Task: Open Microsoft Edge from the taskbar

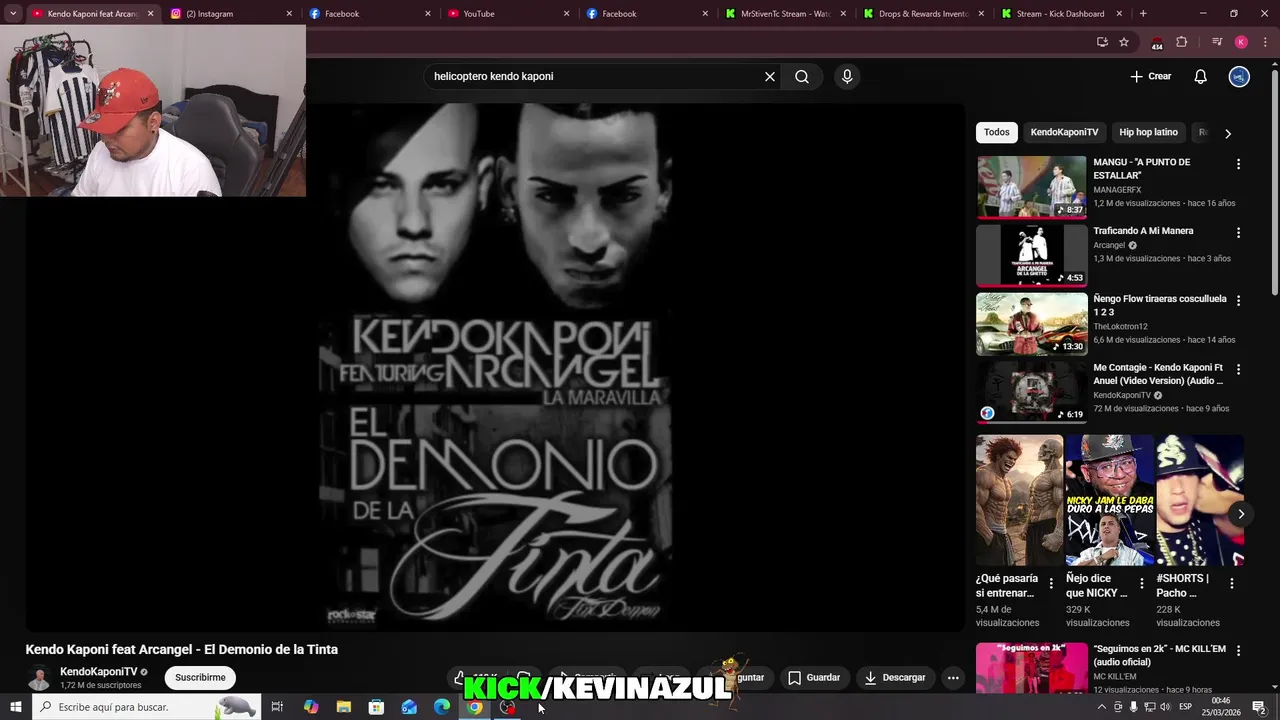Action: (x=442, y=707)
